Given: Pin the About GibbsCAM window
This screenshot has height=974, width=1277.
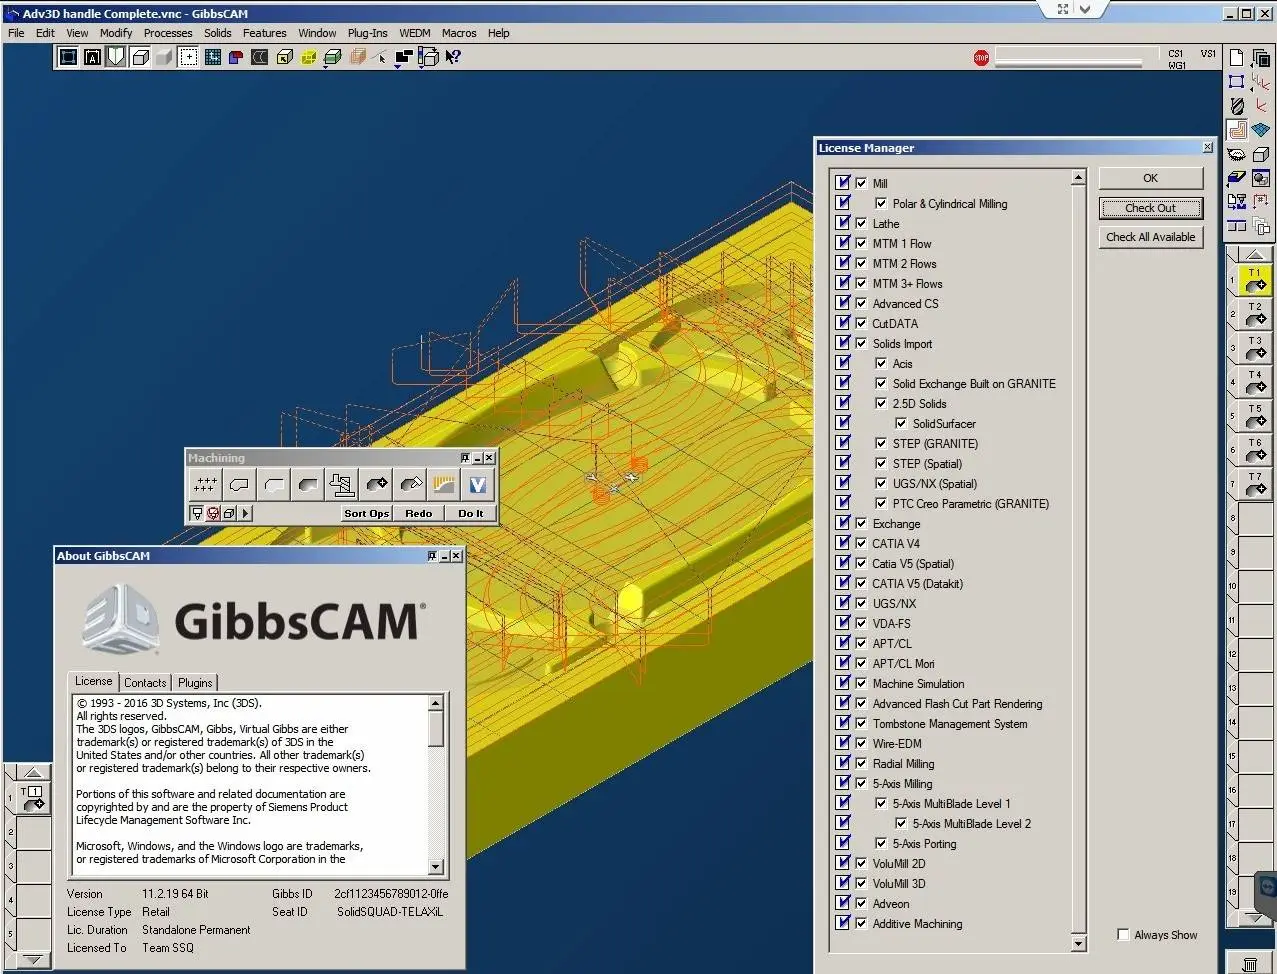Looking at the screenshot, I should coord(432,555).
